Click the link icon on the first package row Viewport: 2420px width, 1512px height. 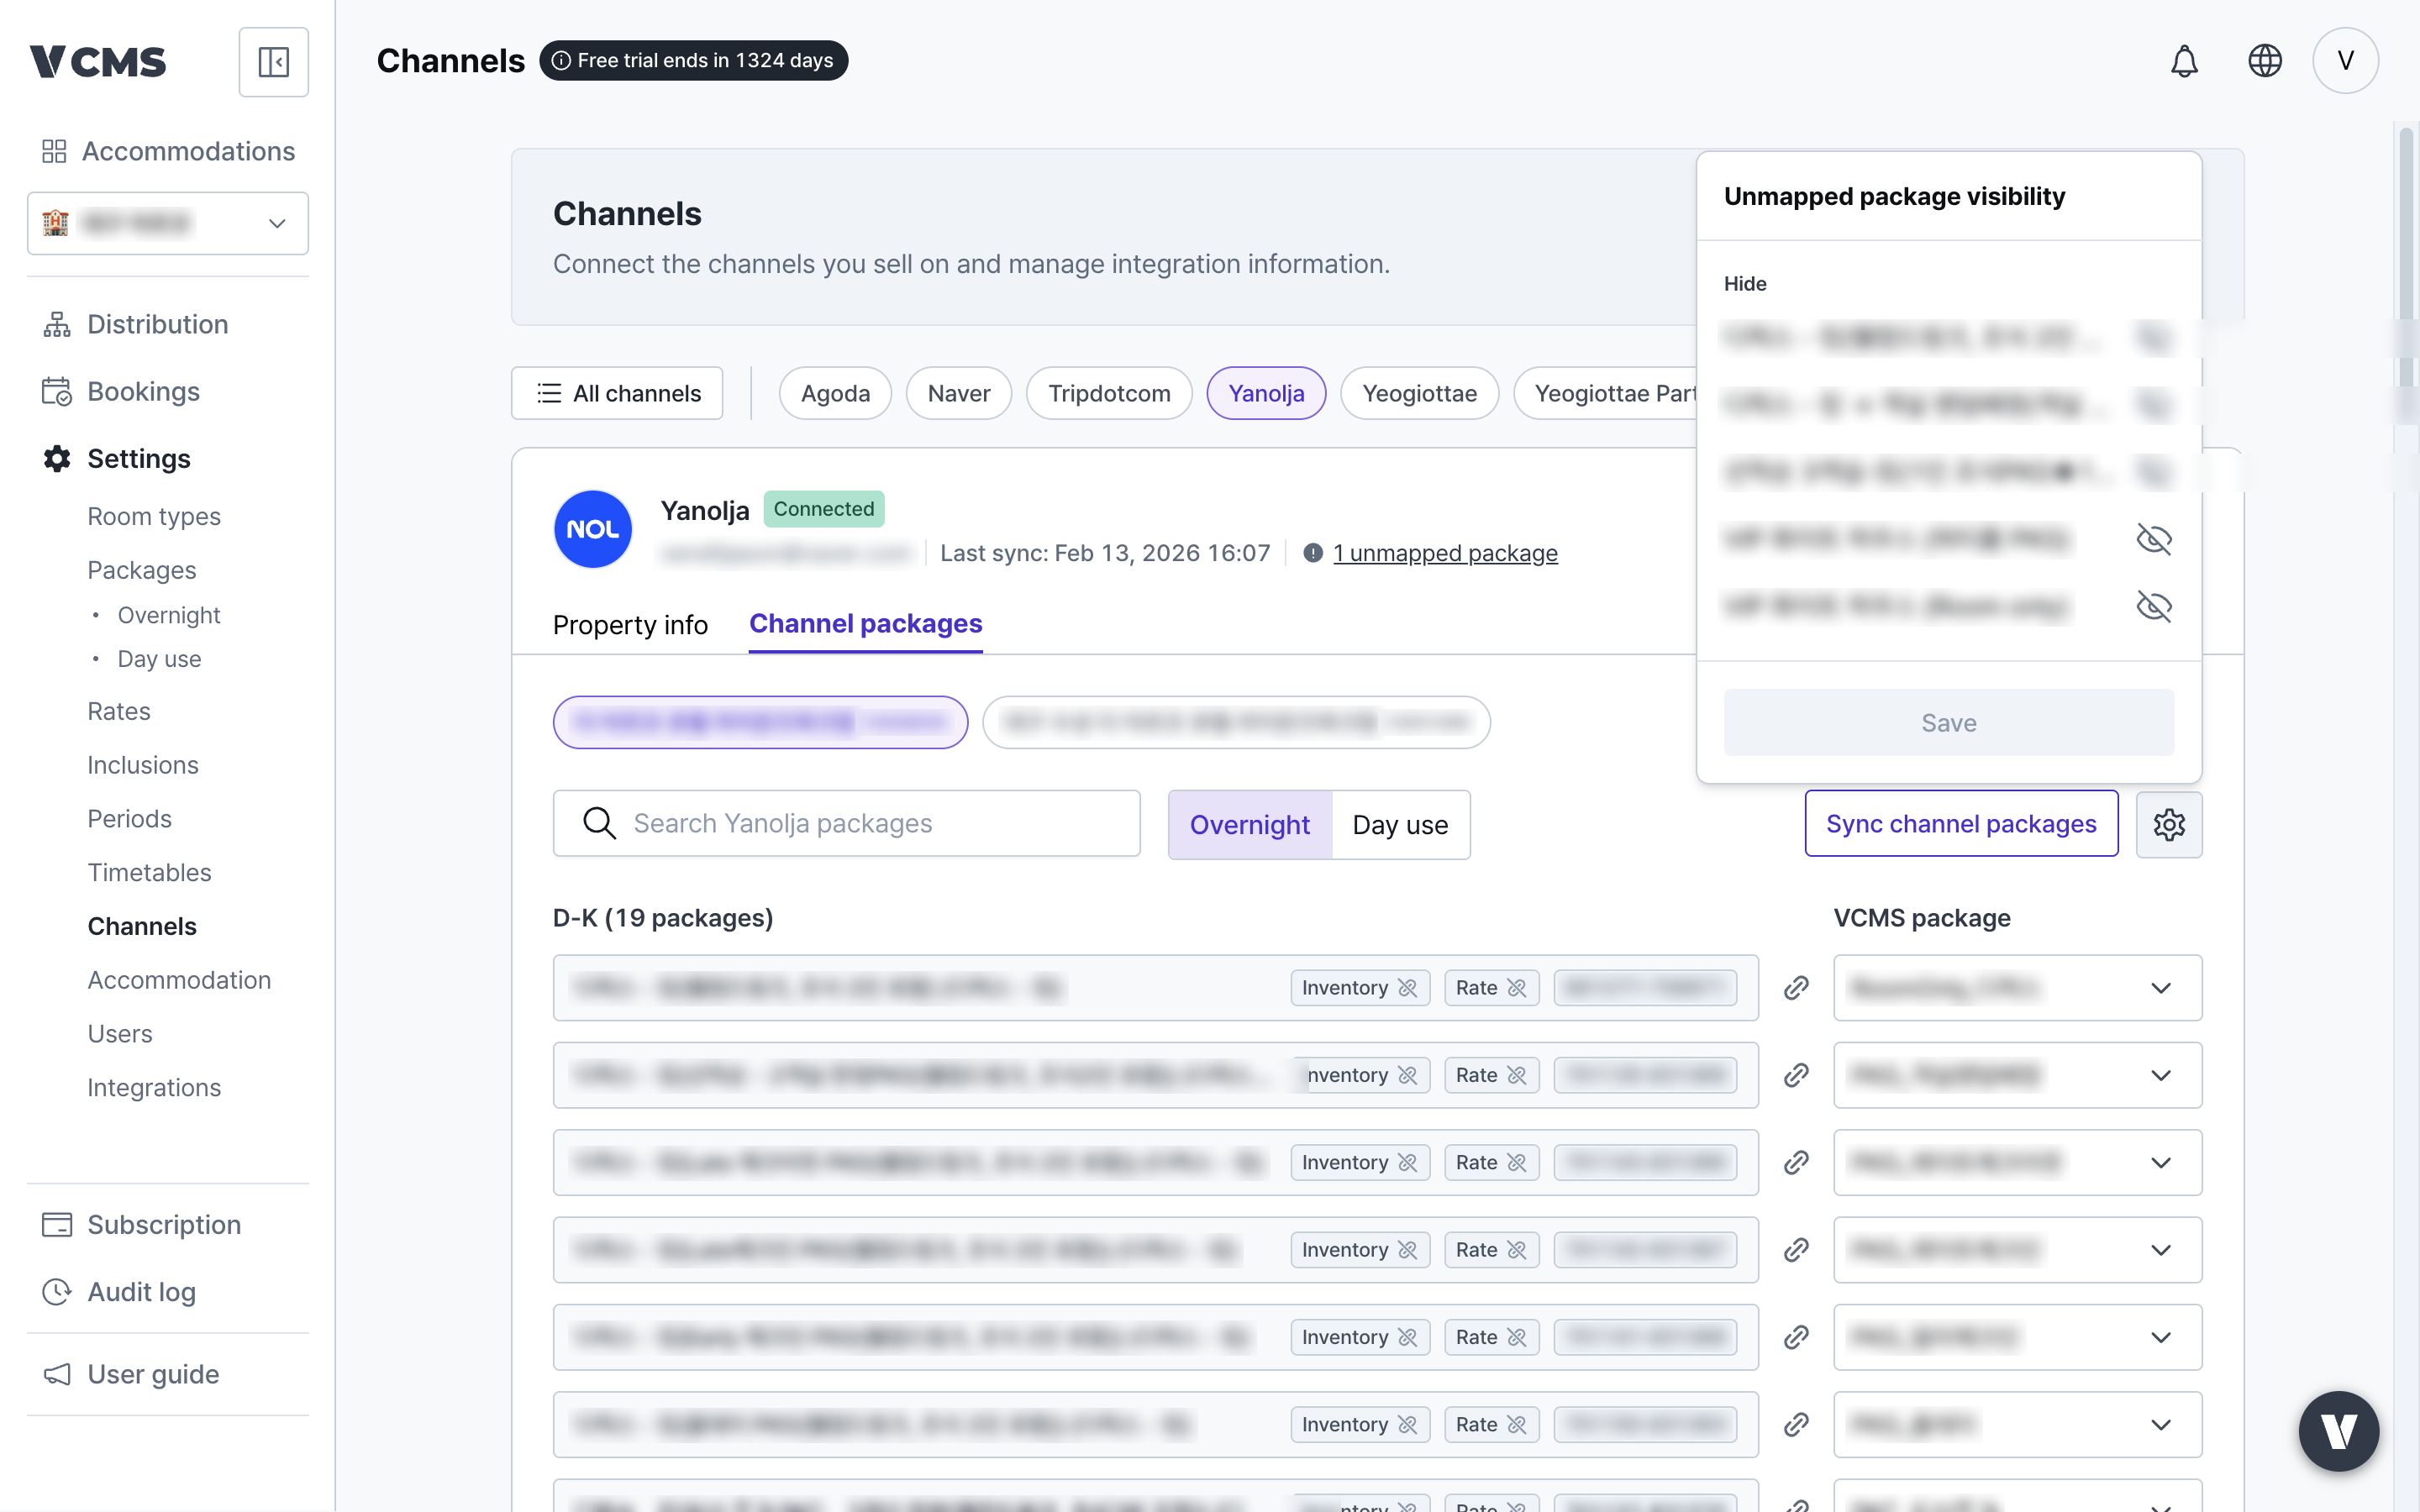pyautogui.click(x=1796, y=988)
